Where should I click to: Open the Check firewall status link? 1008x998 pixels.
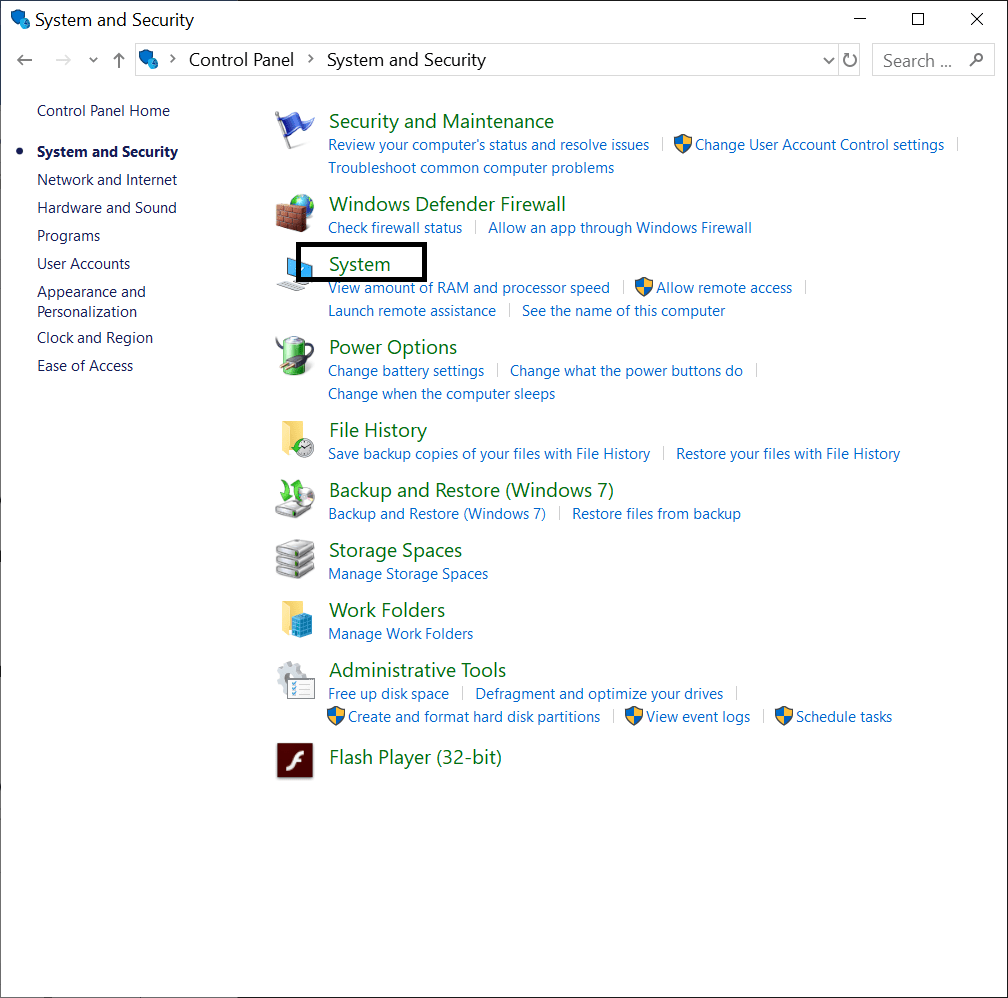394,227
